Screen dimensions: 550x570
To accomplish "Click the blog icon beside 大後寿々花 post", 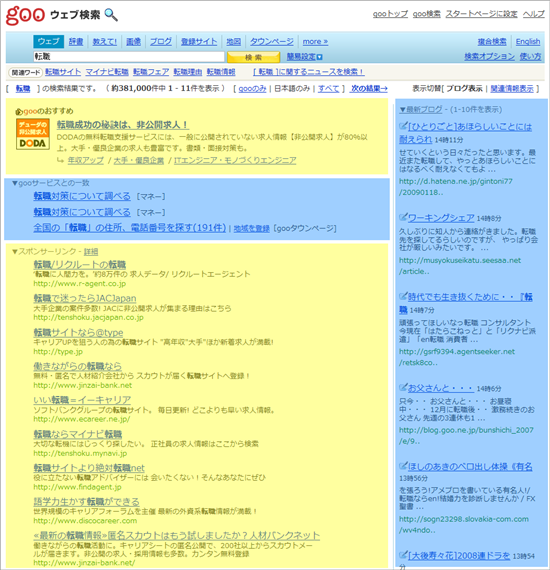I will [403, 555].
